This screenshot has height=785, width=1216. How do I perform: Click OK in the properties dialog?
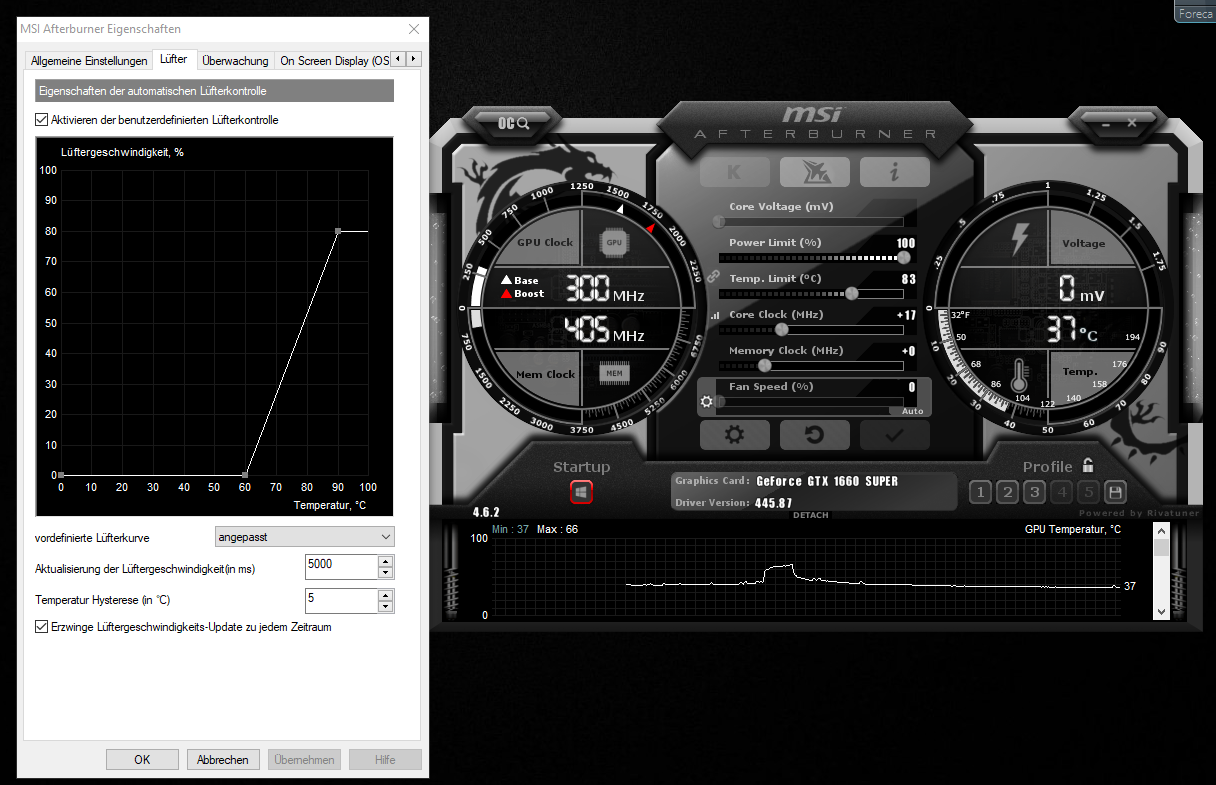142,760
